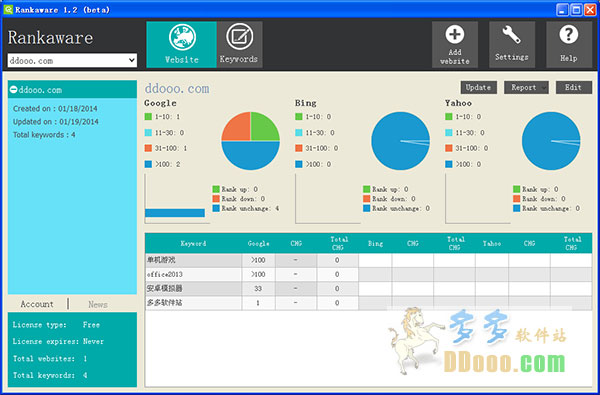Click the Google column header
This screenshot has width=600, height=395.
tap(258, 243)
